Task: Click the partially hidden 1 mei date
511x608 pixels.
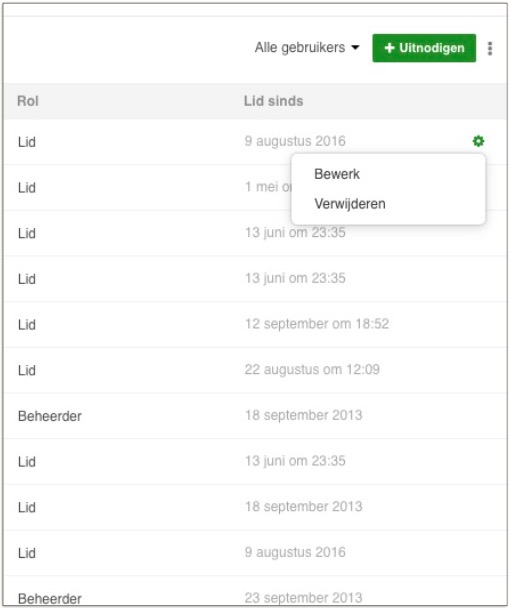Action: (x=268, y=187)
